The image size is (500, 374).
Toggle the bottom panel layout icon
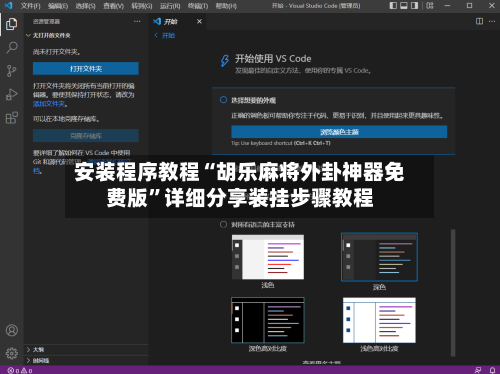(404, 6)
